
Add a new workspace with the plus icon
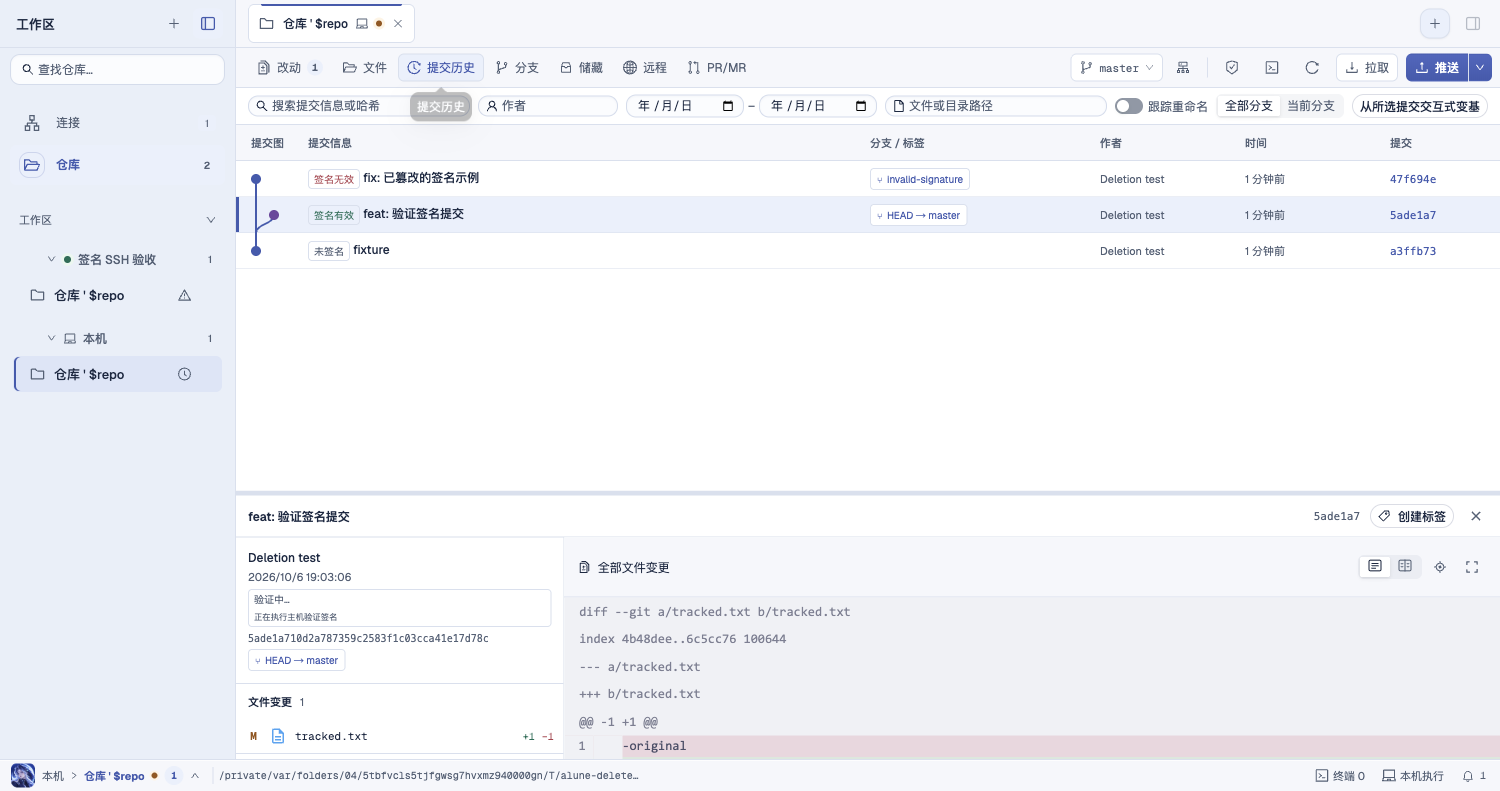pyautogui.click(x=174, y=23)
